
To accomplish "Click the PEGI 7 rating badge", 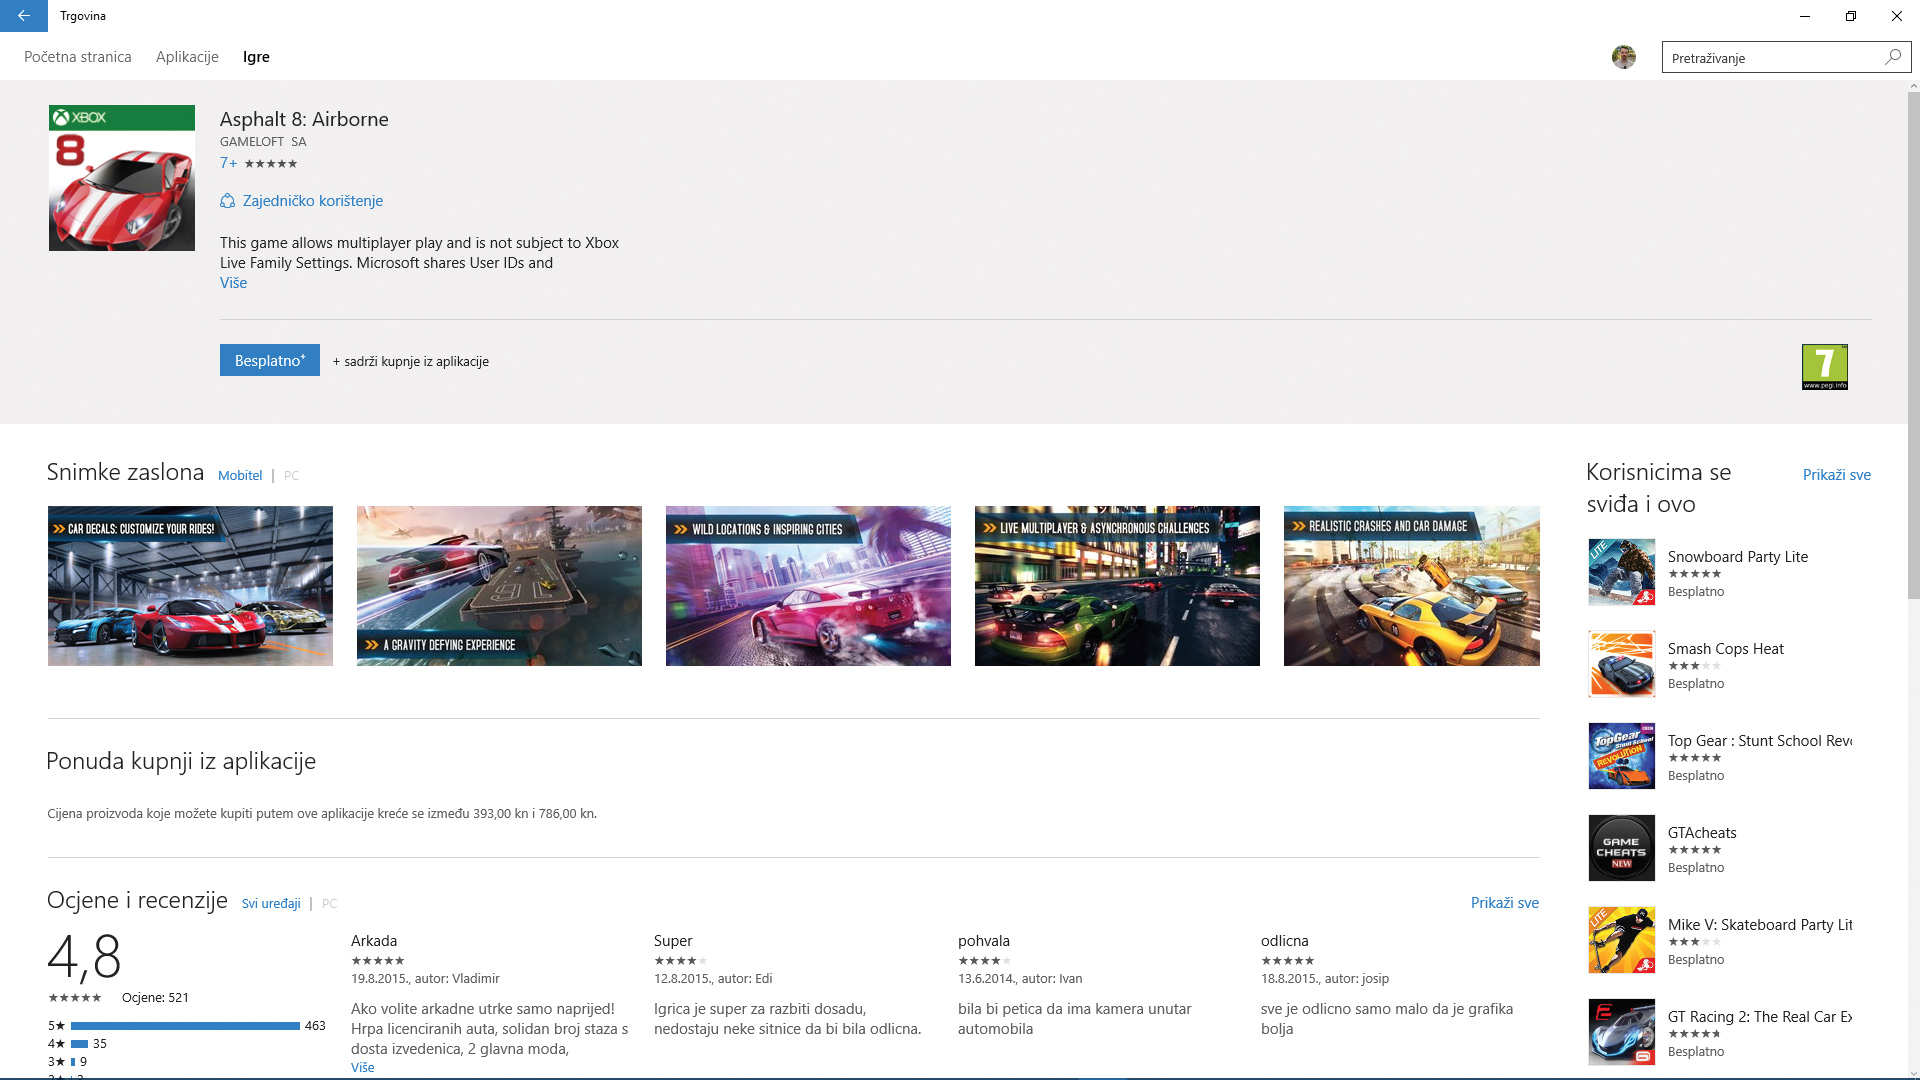I will coord(1824,367).
